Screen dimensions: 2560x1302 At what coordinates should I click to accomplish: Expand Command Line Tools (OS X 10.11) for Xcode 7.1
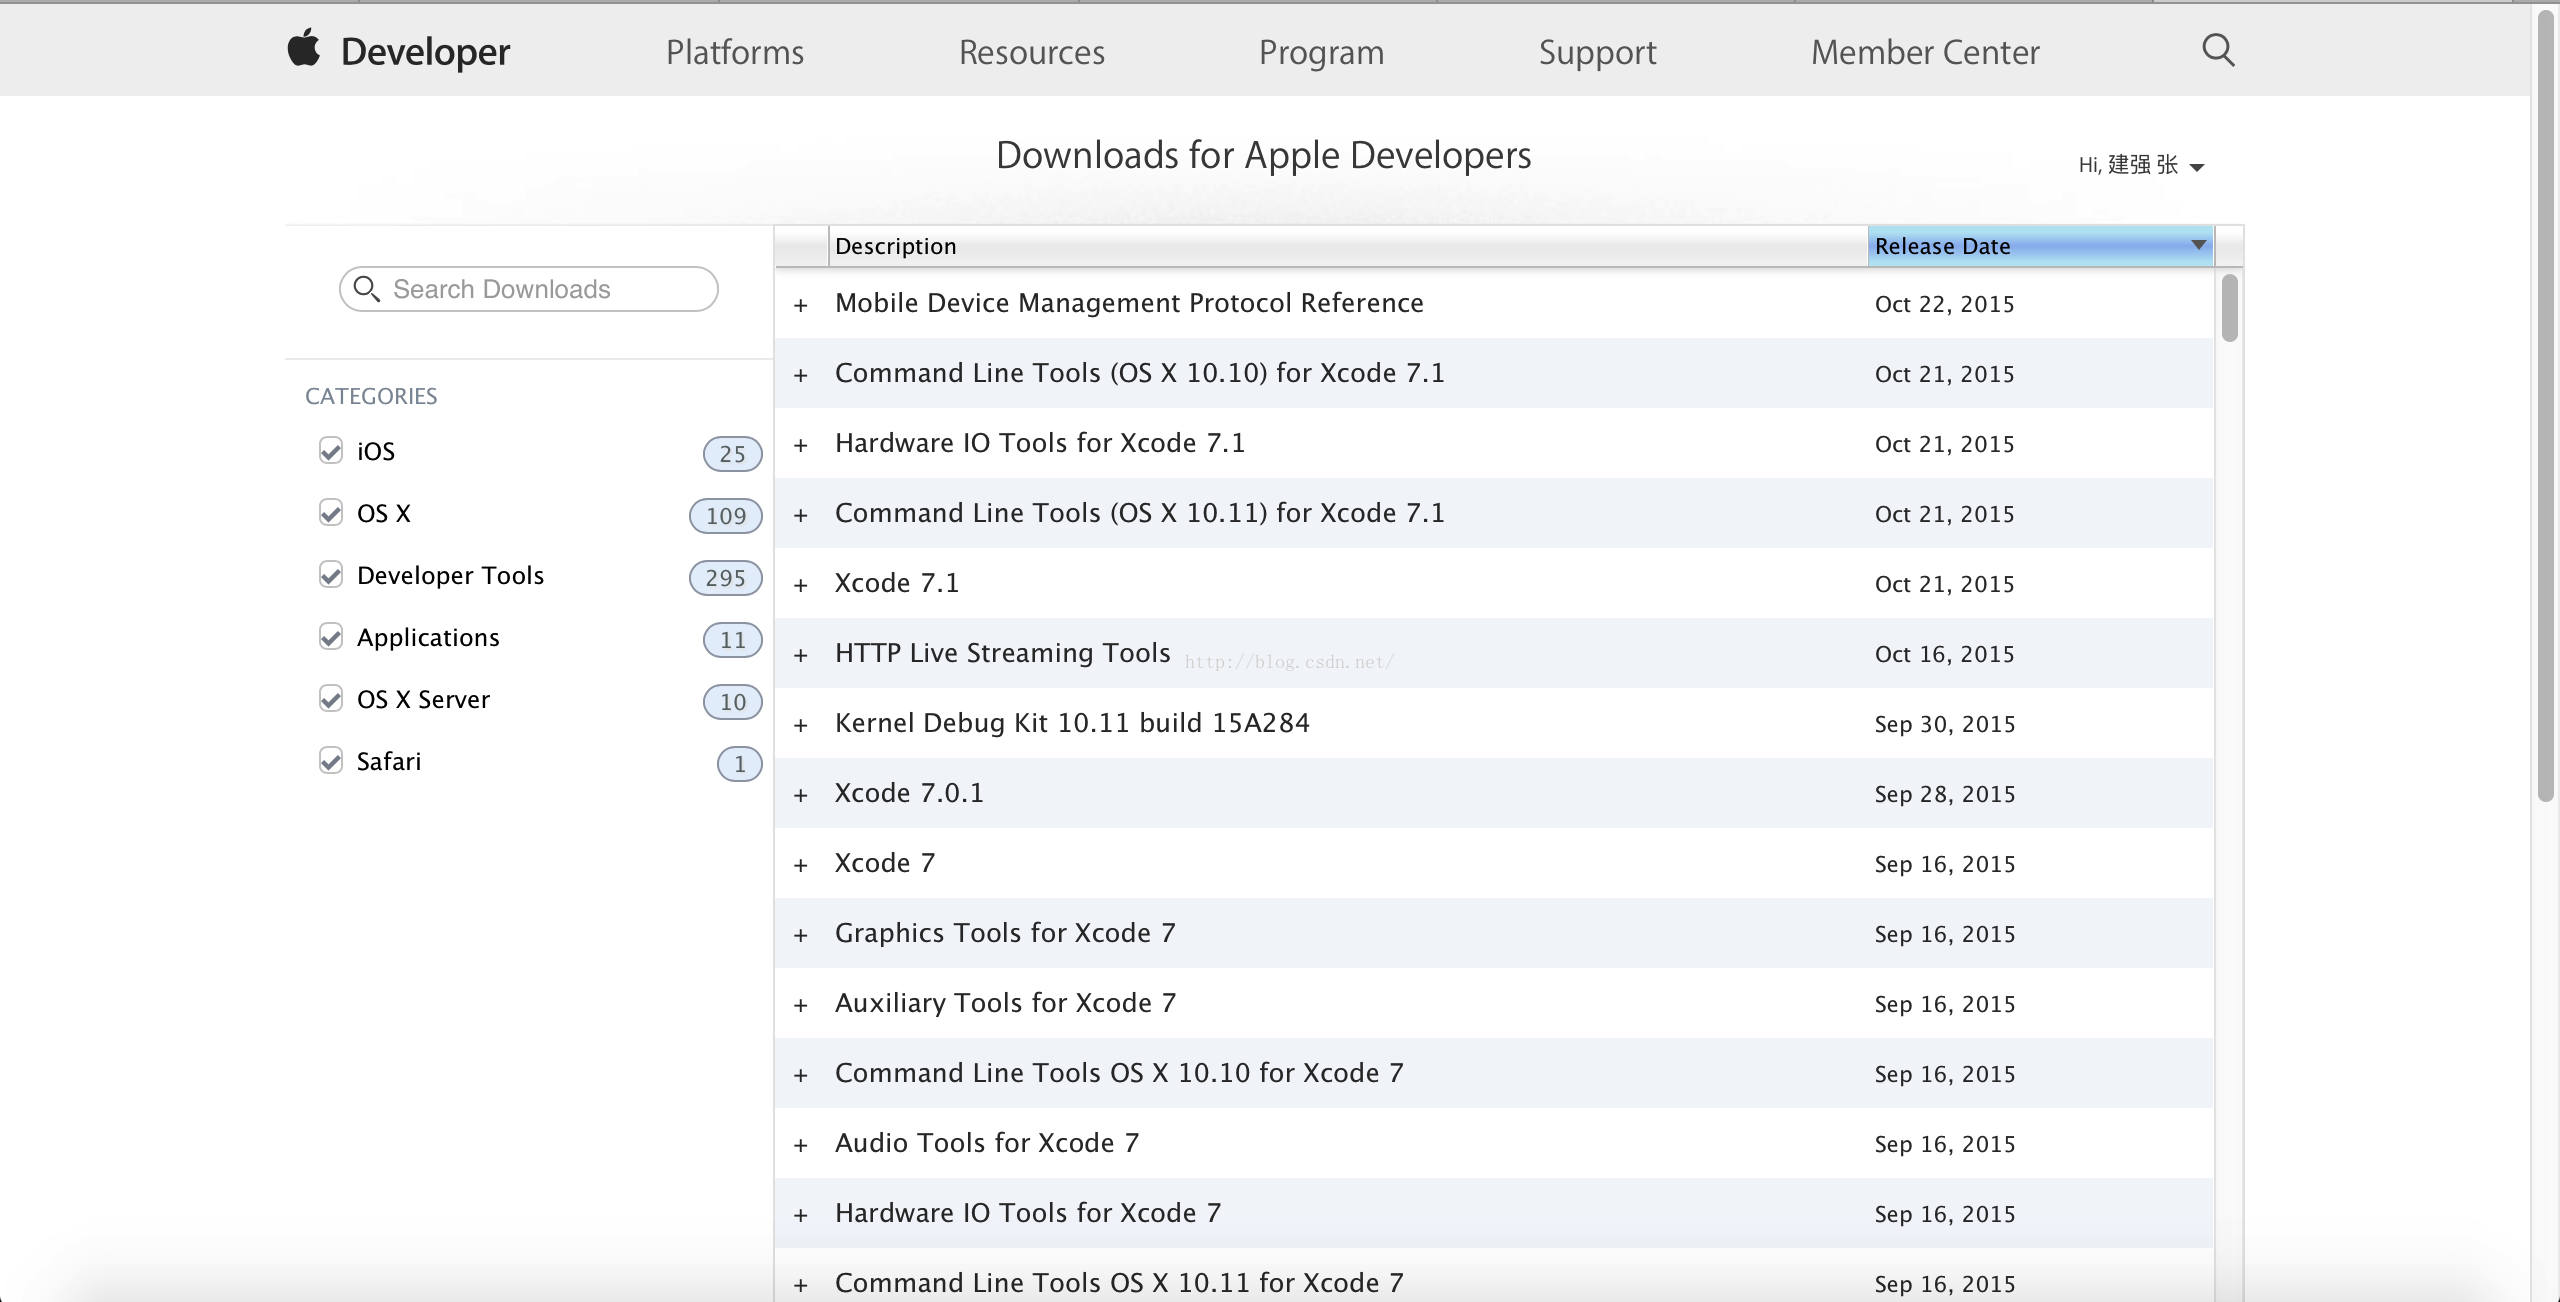tap(800, 515)
